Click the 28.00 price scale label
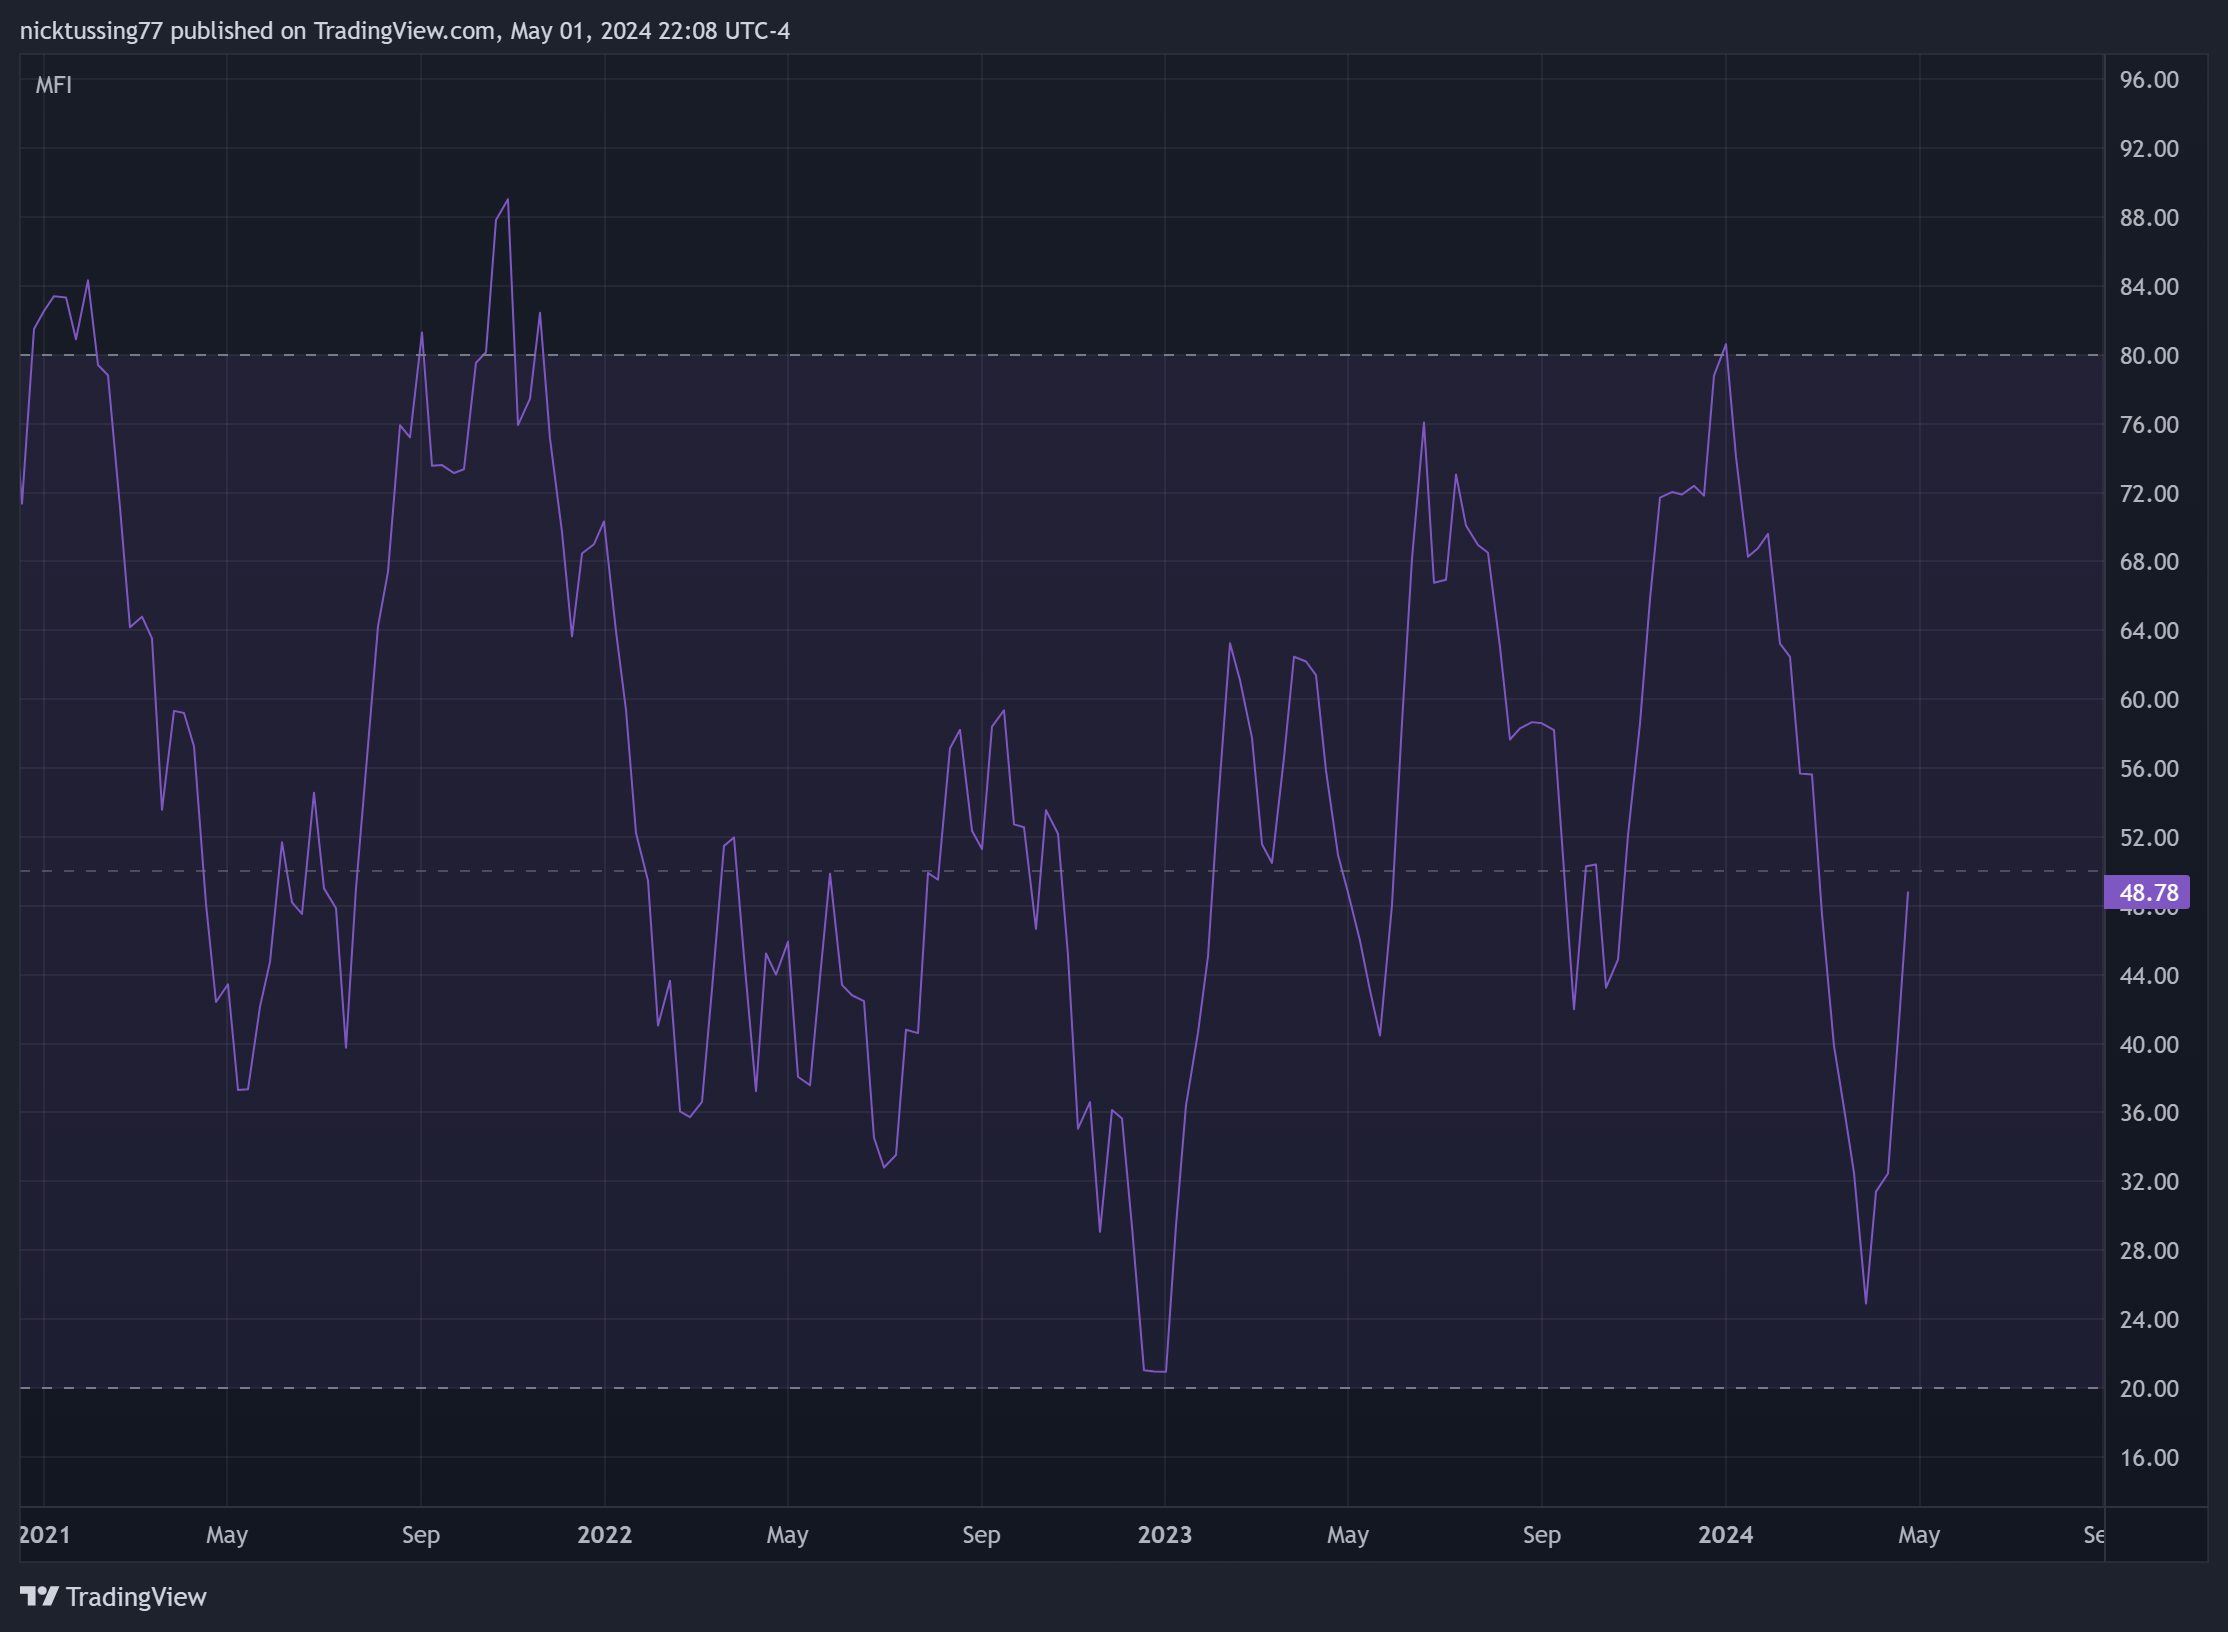The height and width of the screenshot is (1632, 2228). (2149, 1251)
